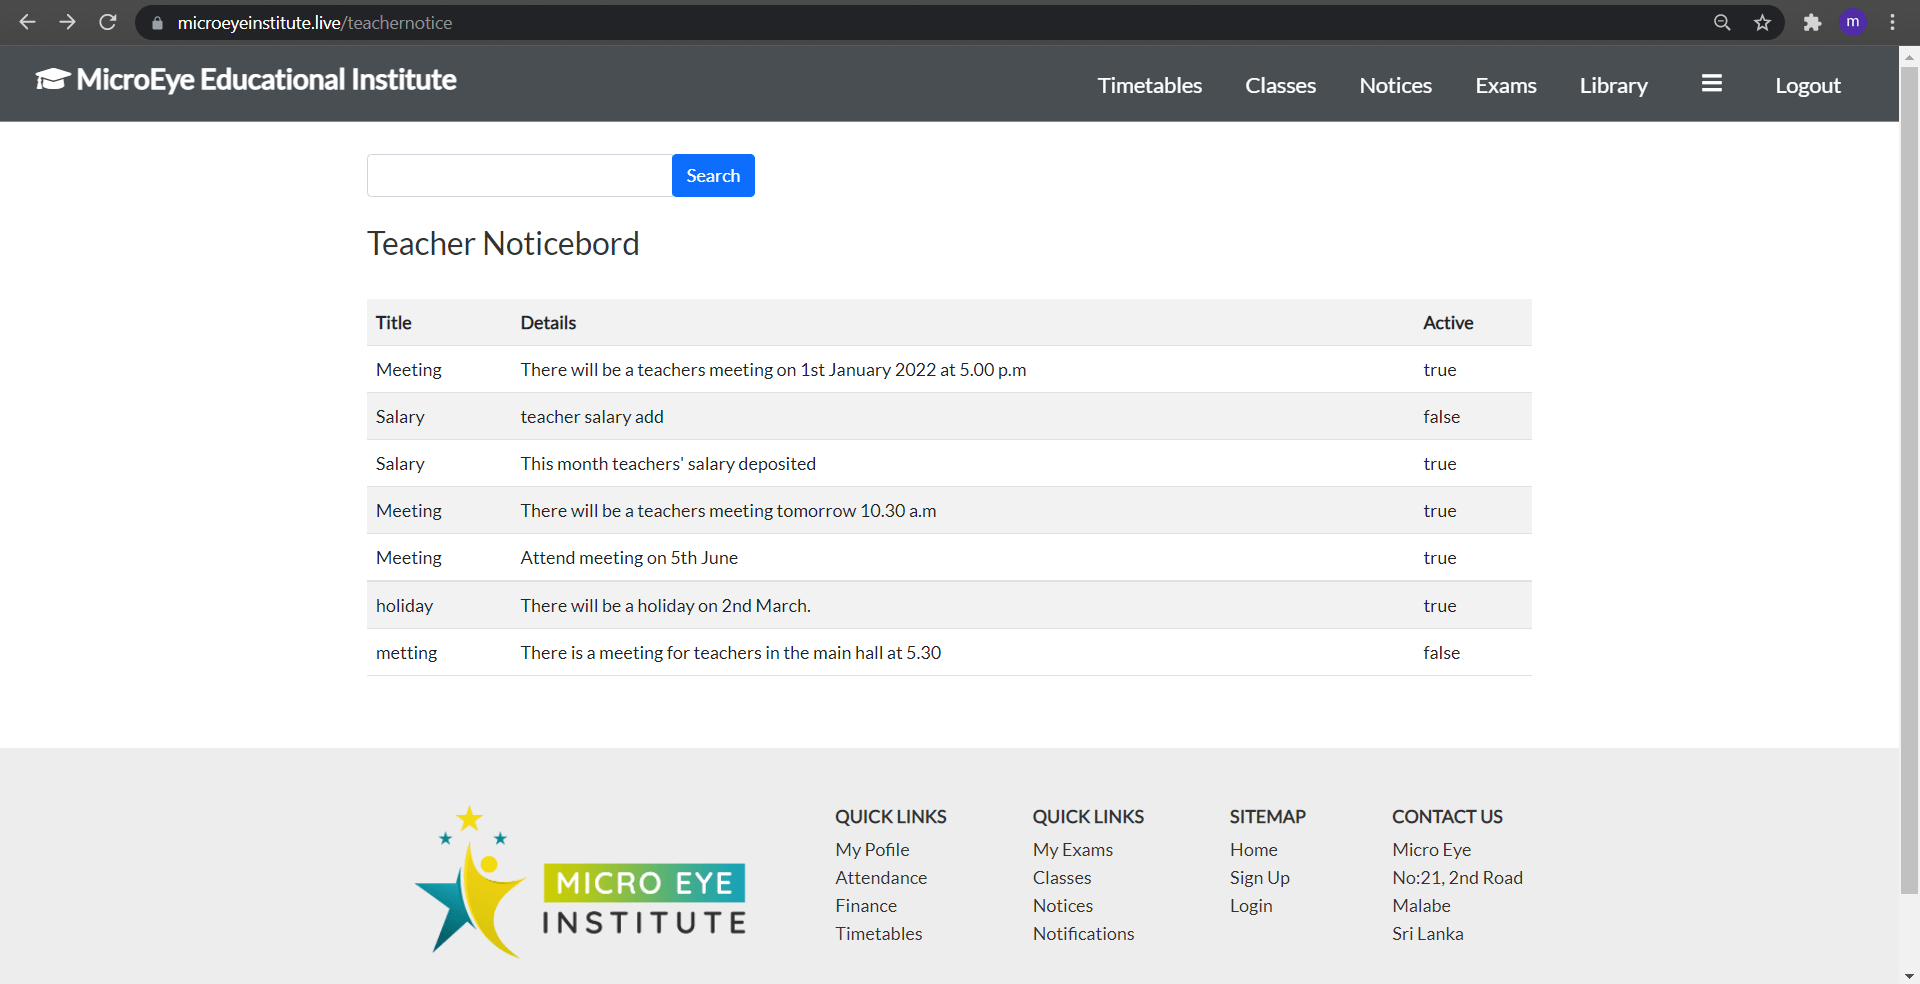Click the address bar URL
Viewport: 1920px width, 984px height.
pyautogui.click(x=314, y=23)
